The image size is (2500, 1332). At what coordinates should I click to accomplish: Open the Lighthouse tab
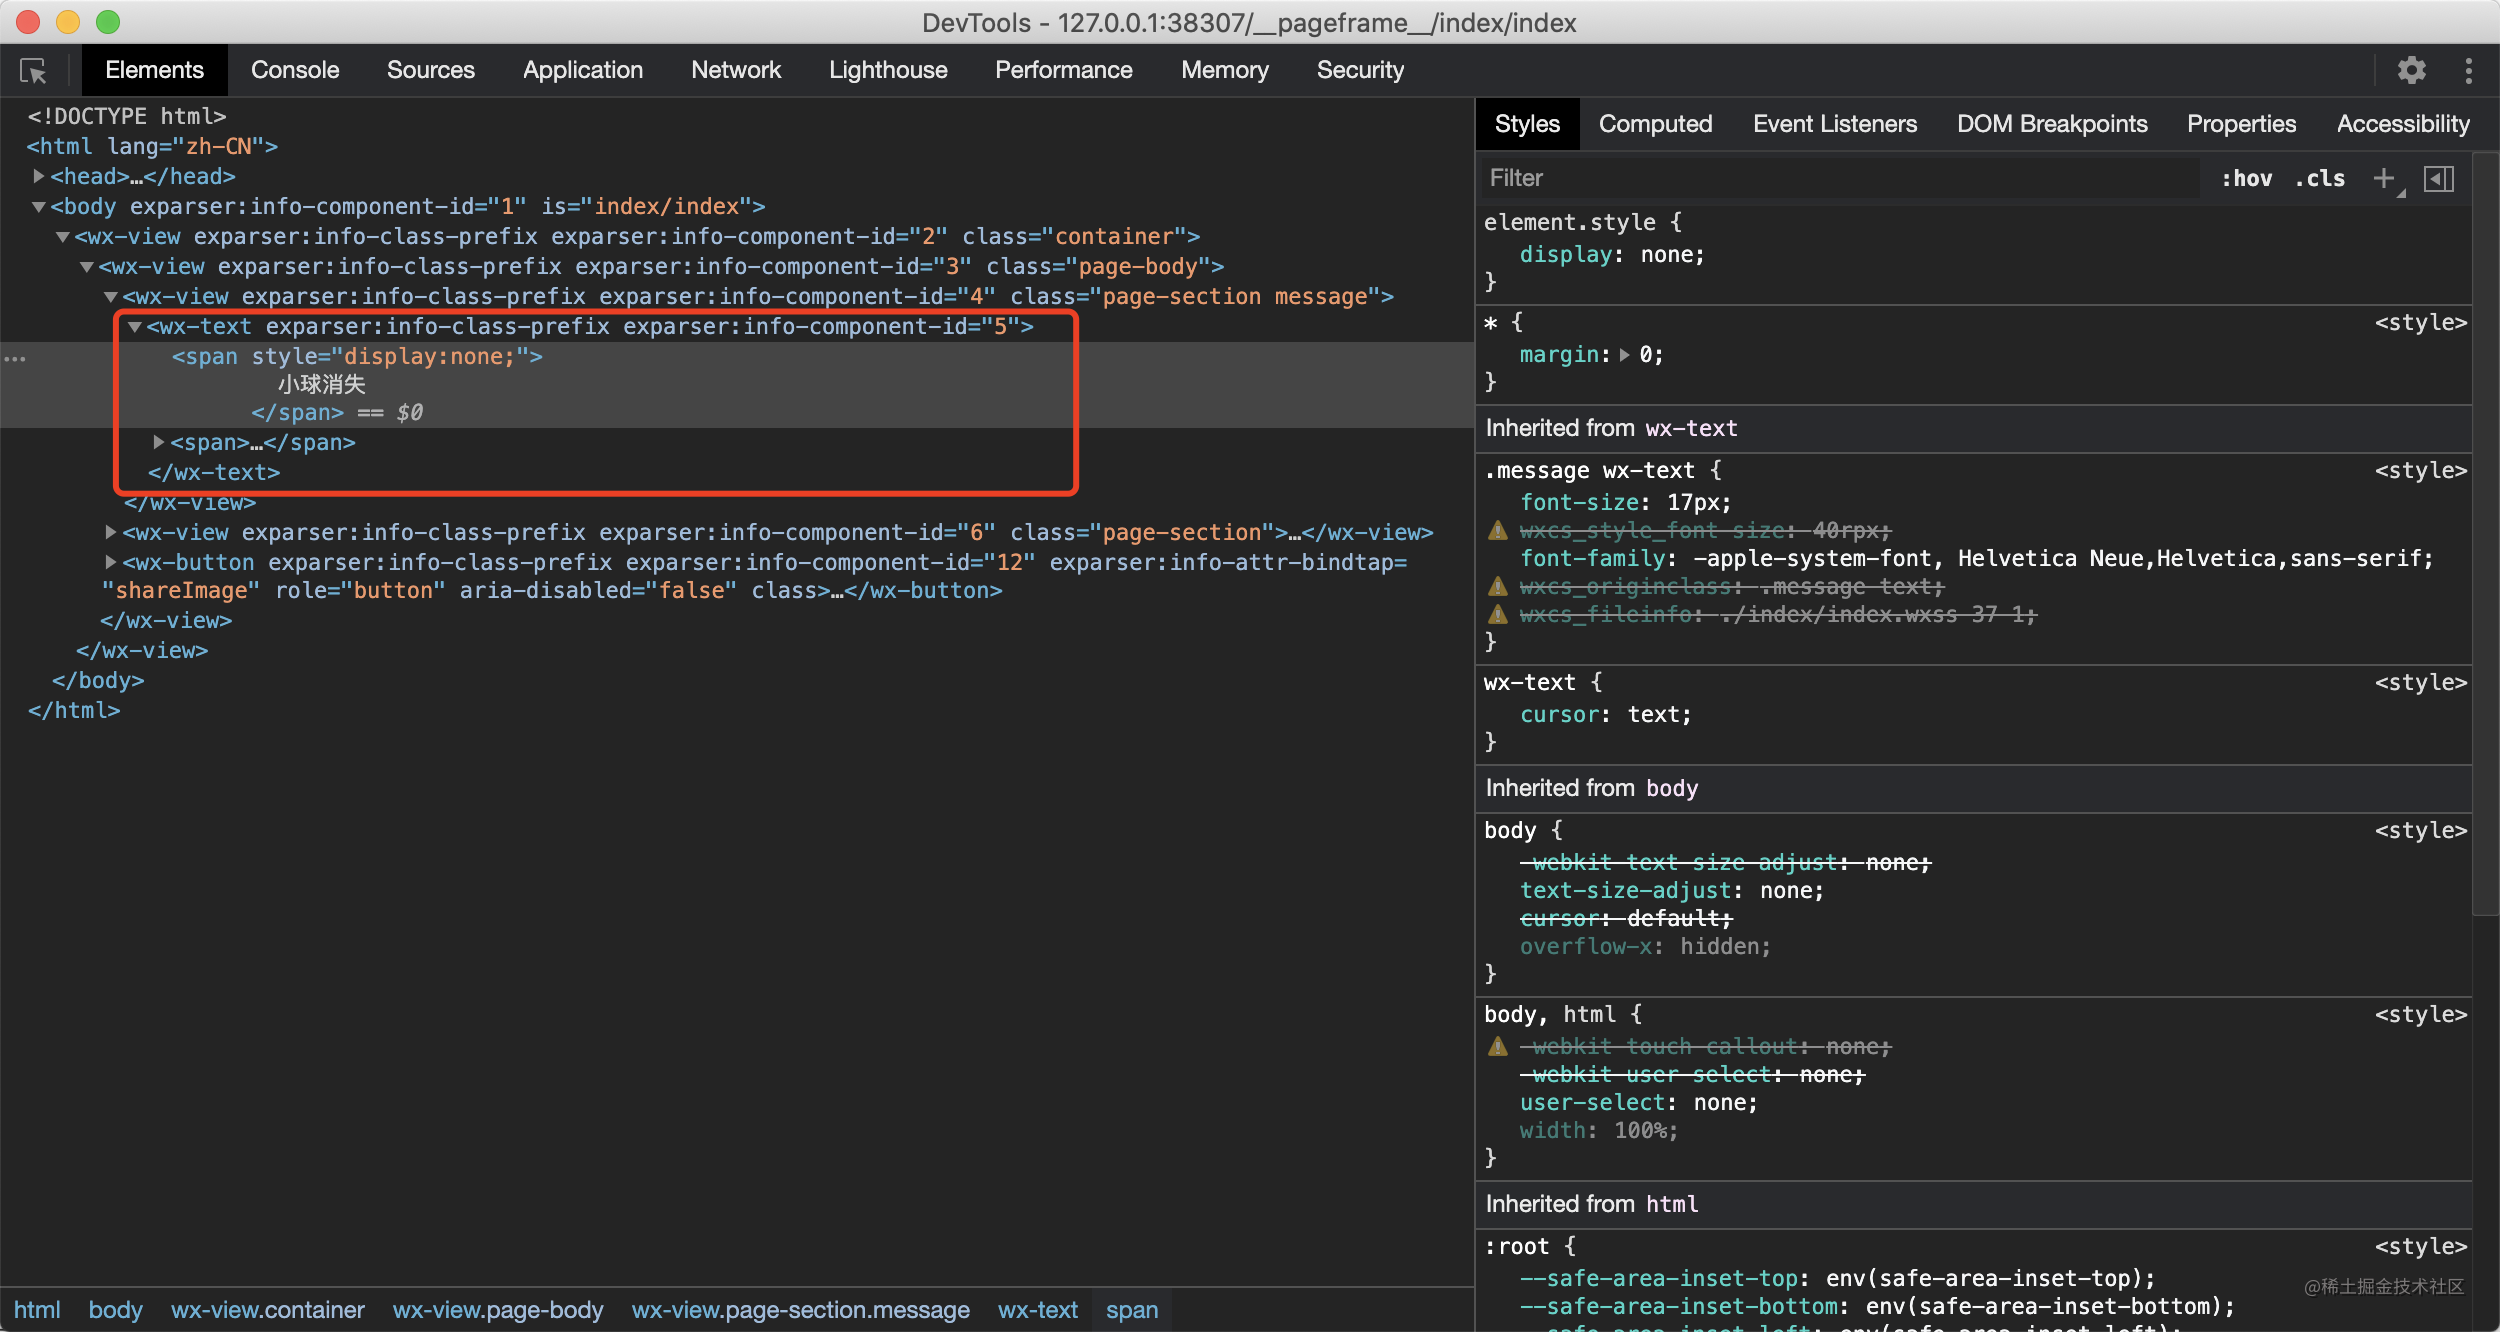pyautogui.click(x=888, y=70)
